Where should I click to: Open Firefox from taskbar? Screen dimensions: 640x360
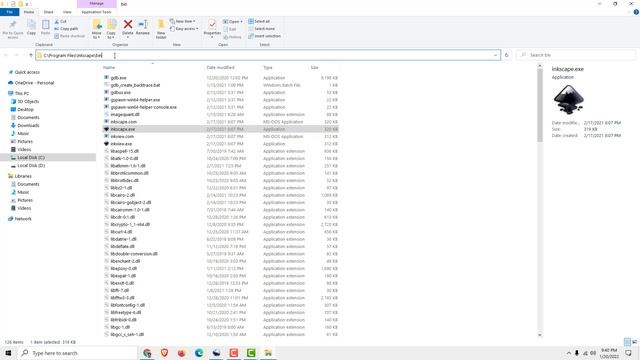182,353
